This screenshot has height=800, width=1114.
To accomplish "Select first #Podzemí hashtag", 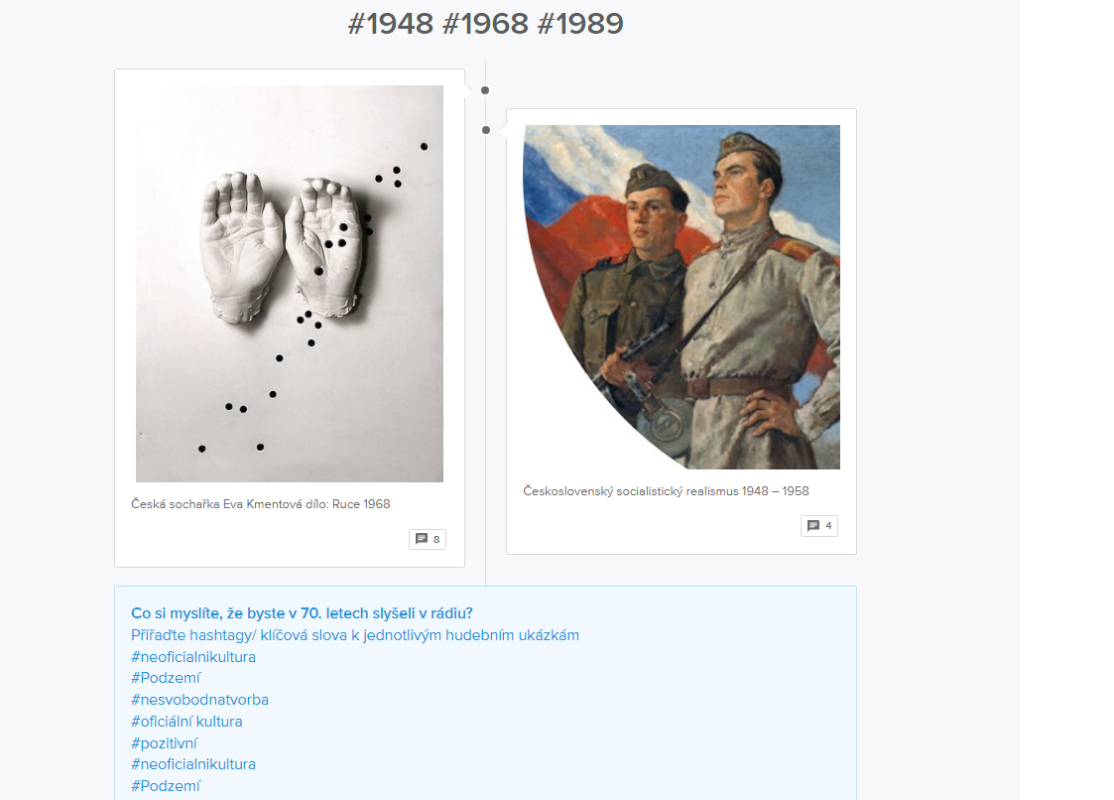I will pyautogui.click(x=166, y=678).
